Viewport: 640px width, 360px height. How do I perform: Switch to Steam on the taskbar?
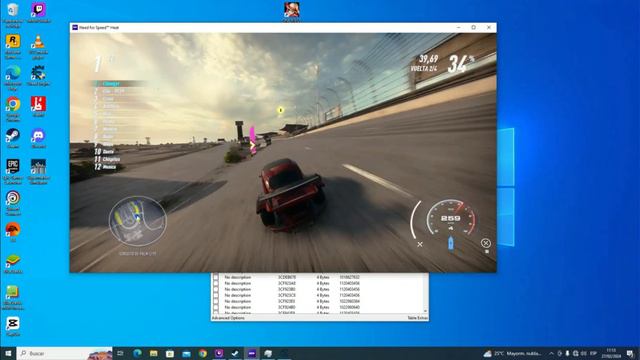coord(235,353)
